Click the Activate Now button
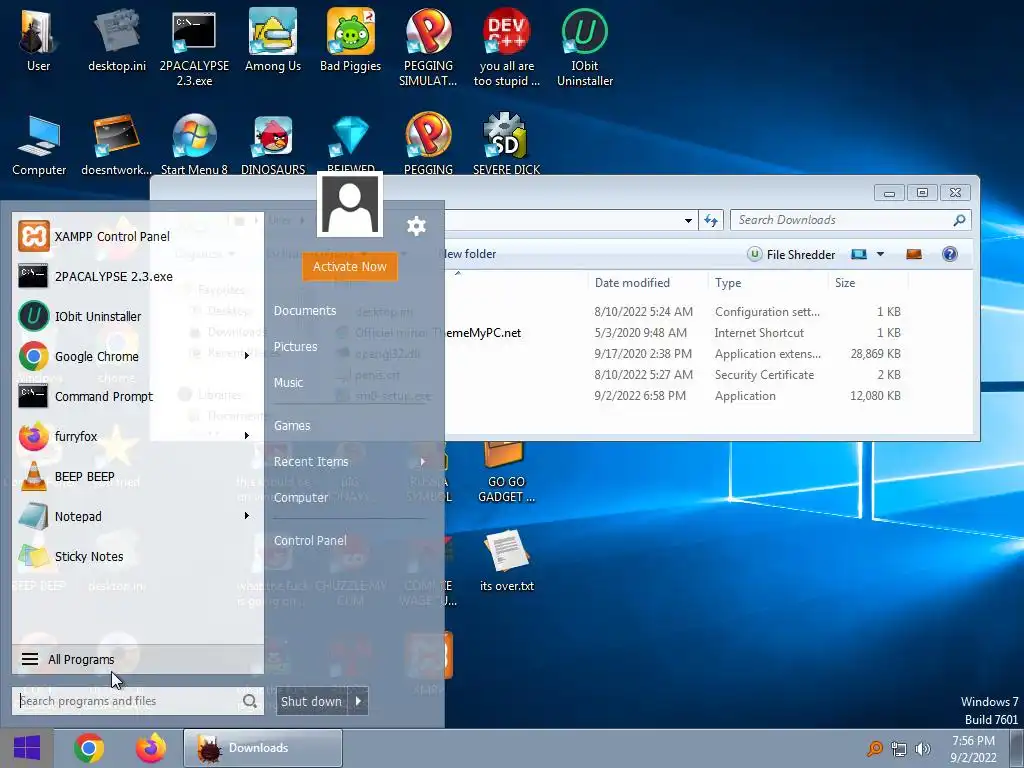This screenshot has width=1024, height=768. 350,266
